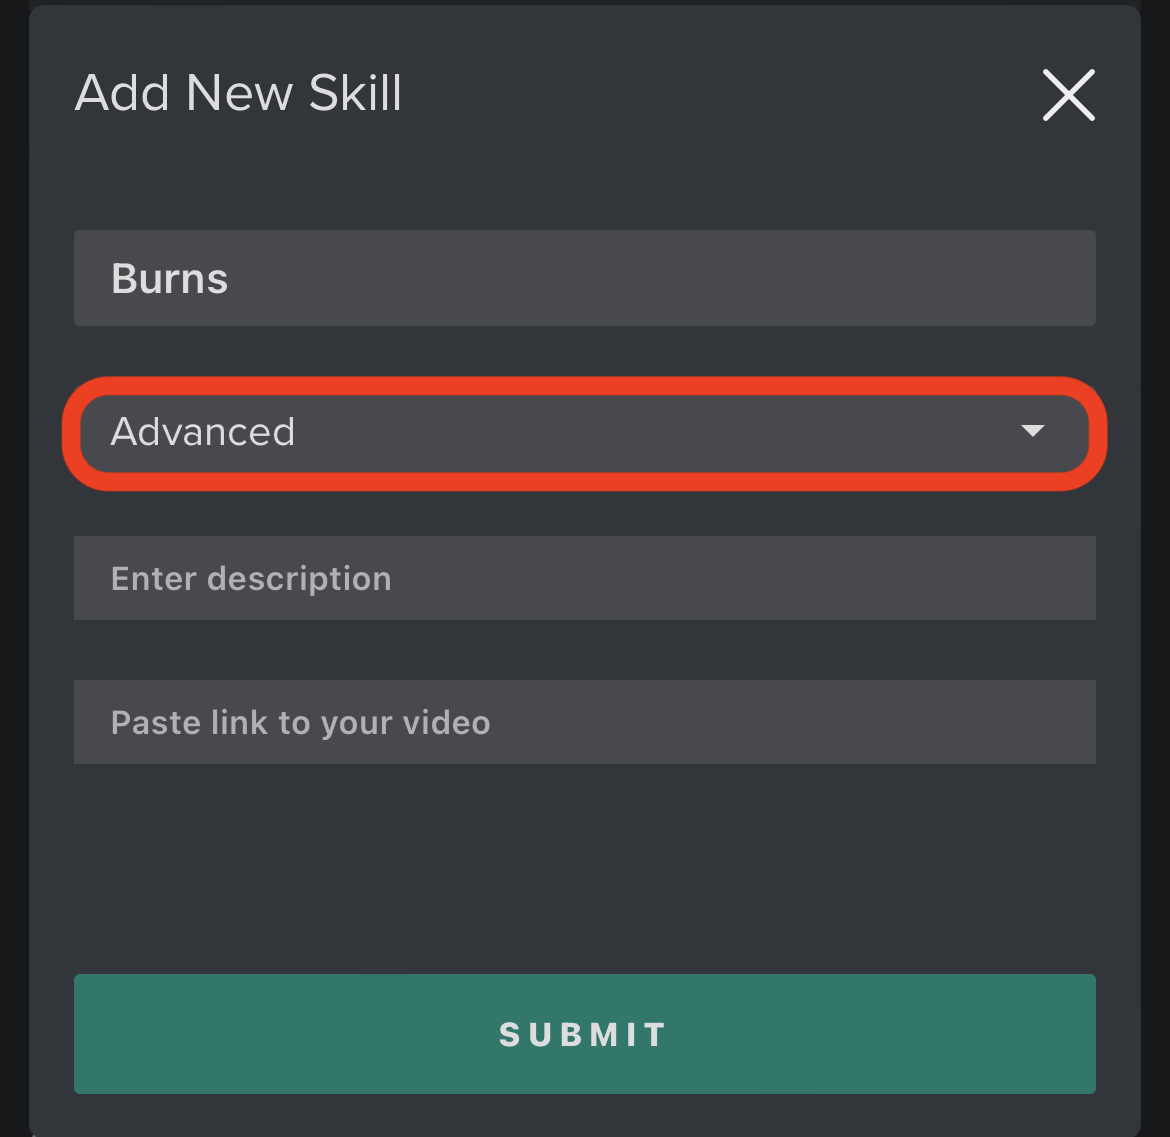
Task: Activate the description text box
Action: 584,577
